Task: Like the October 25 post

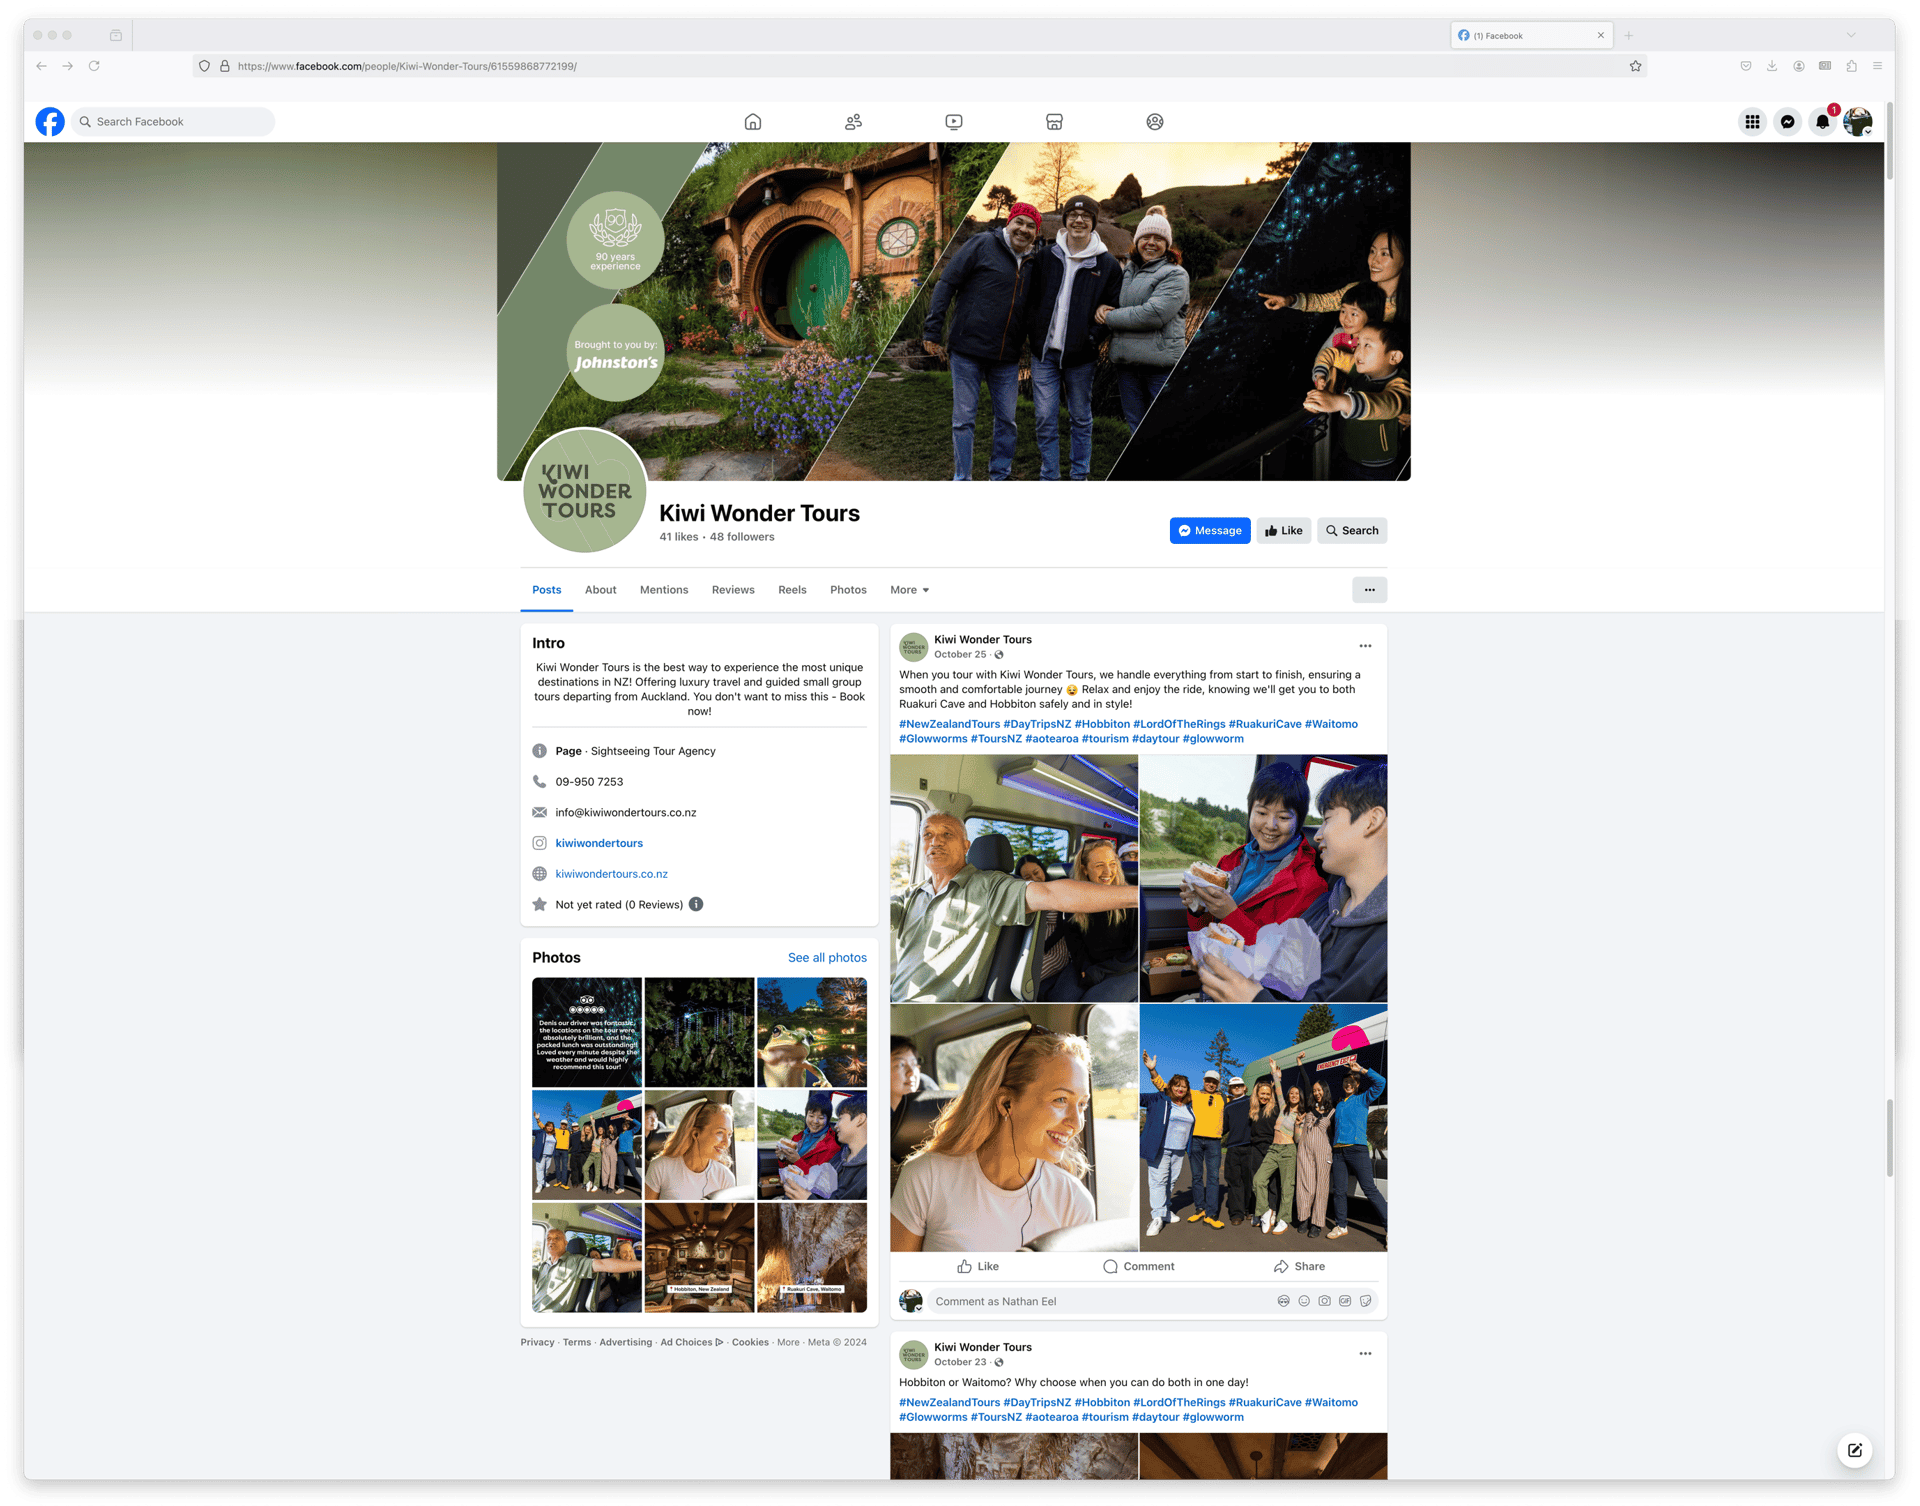Action: 977,1266
